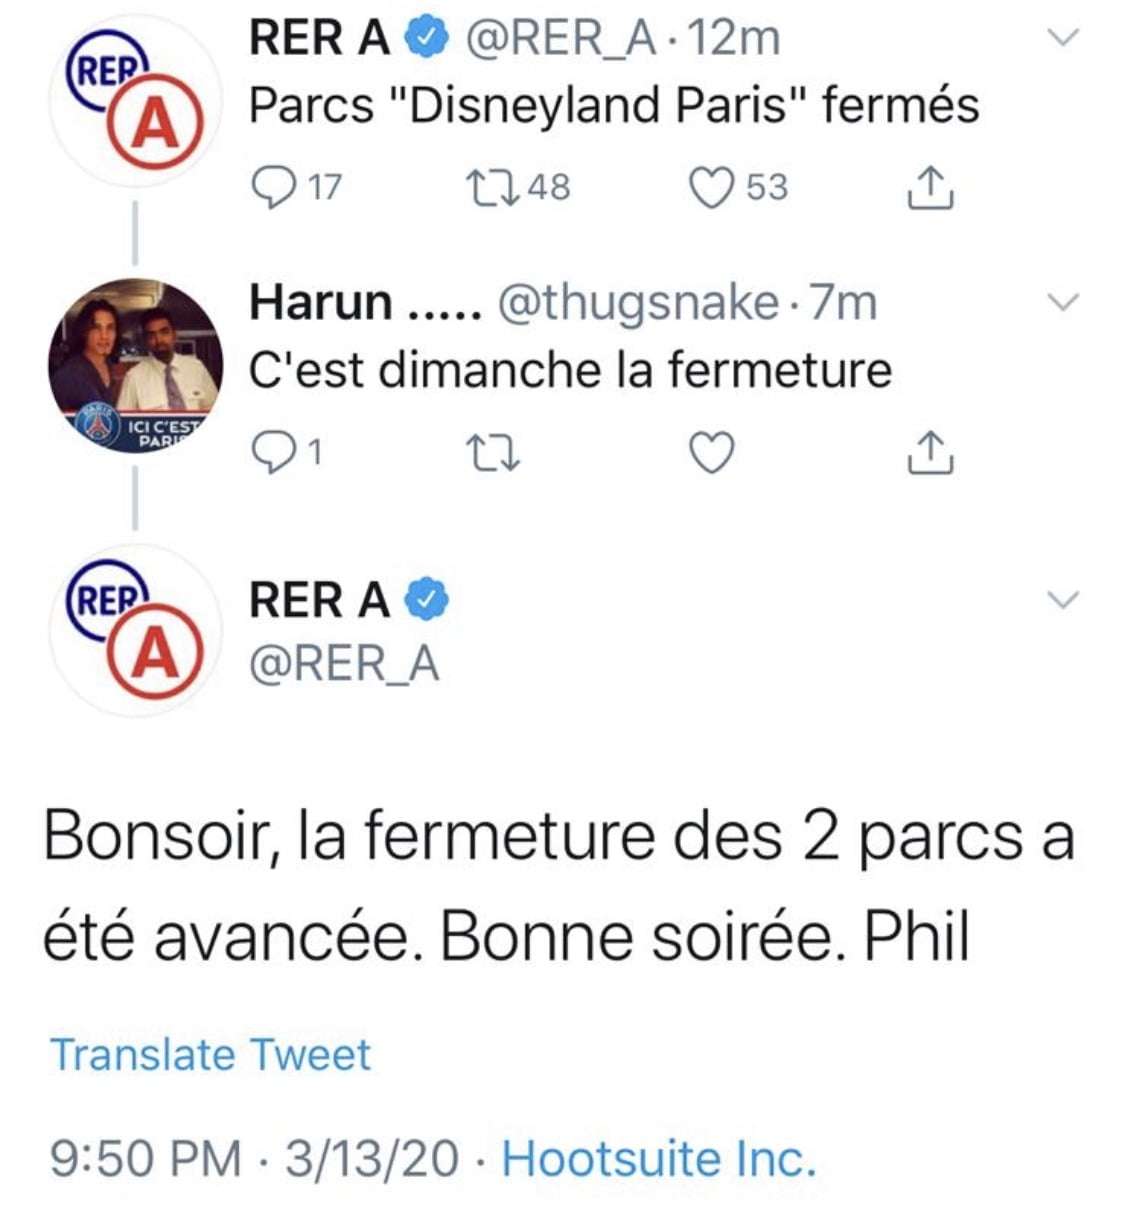Screen dimensions: 1125x1225
Task: Click the @RER_A handle under main tweet
Action: tap(344, 663)
